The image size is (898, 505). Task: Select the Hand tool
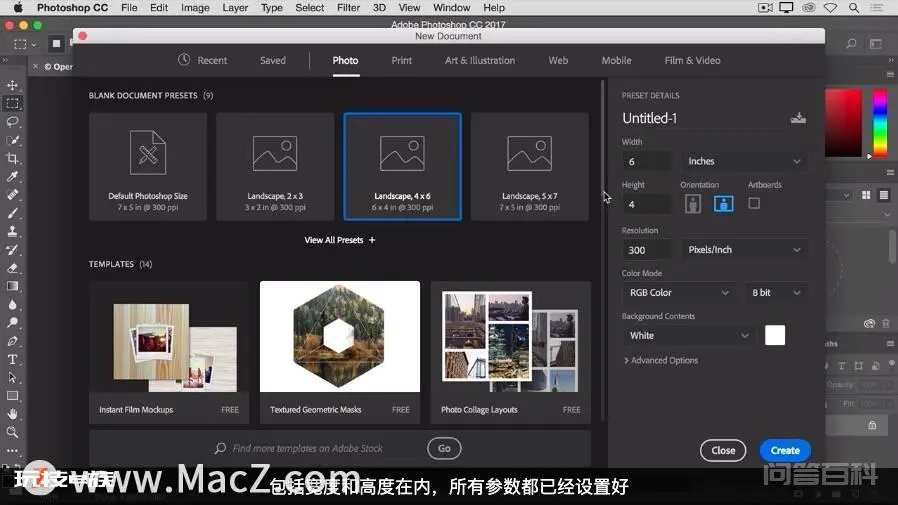(12, 414)
